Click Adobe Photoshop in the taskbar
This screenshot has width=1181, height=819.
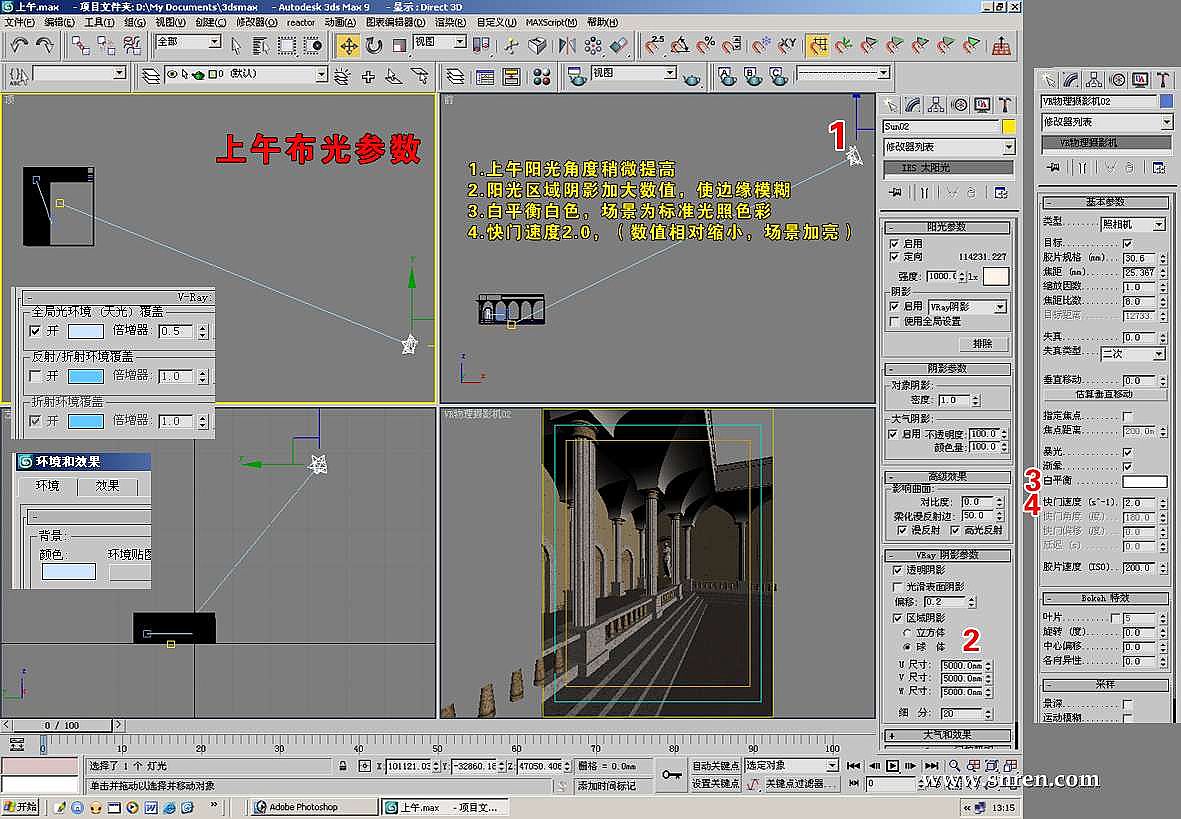304,807
